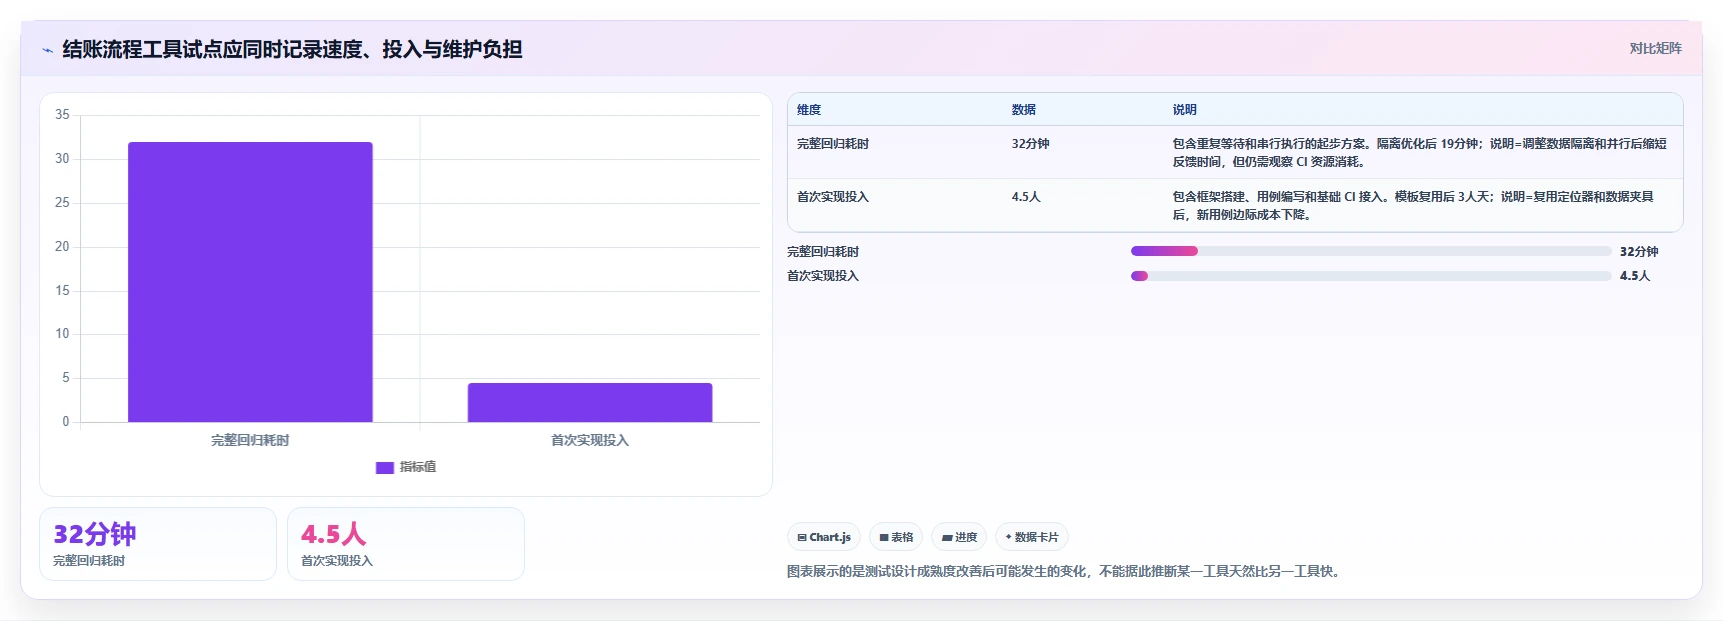The width and height of the screenshot is (1723, 621).
Task: Click the 4.5人 table cell
Action: [x=1026, y=197]
